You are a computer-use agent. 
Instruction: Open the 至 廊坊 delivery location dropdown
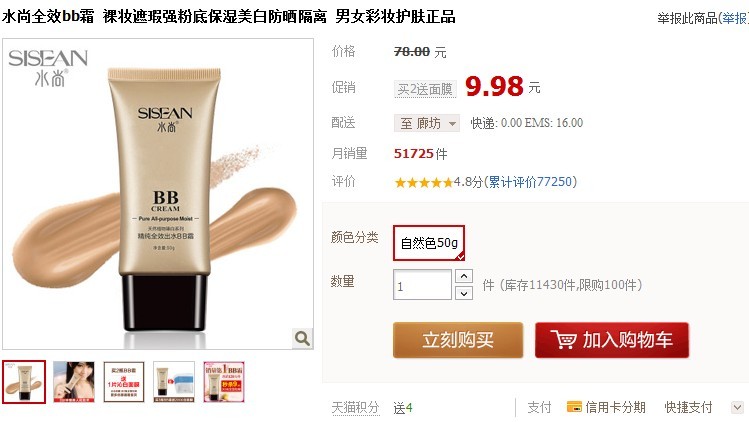coord(427,123)
